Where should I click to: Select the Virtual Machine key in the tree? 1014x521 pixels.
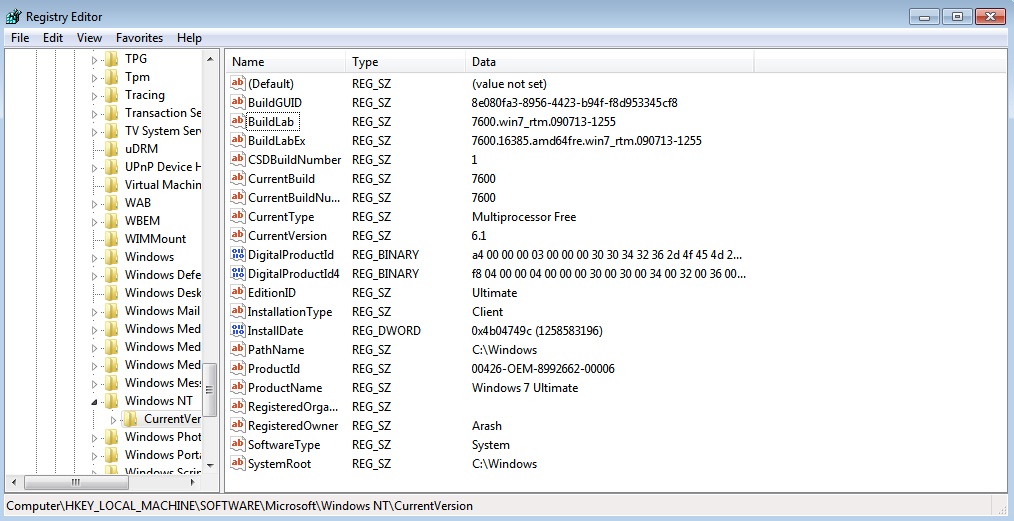[x=162, y=185]
